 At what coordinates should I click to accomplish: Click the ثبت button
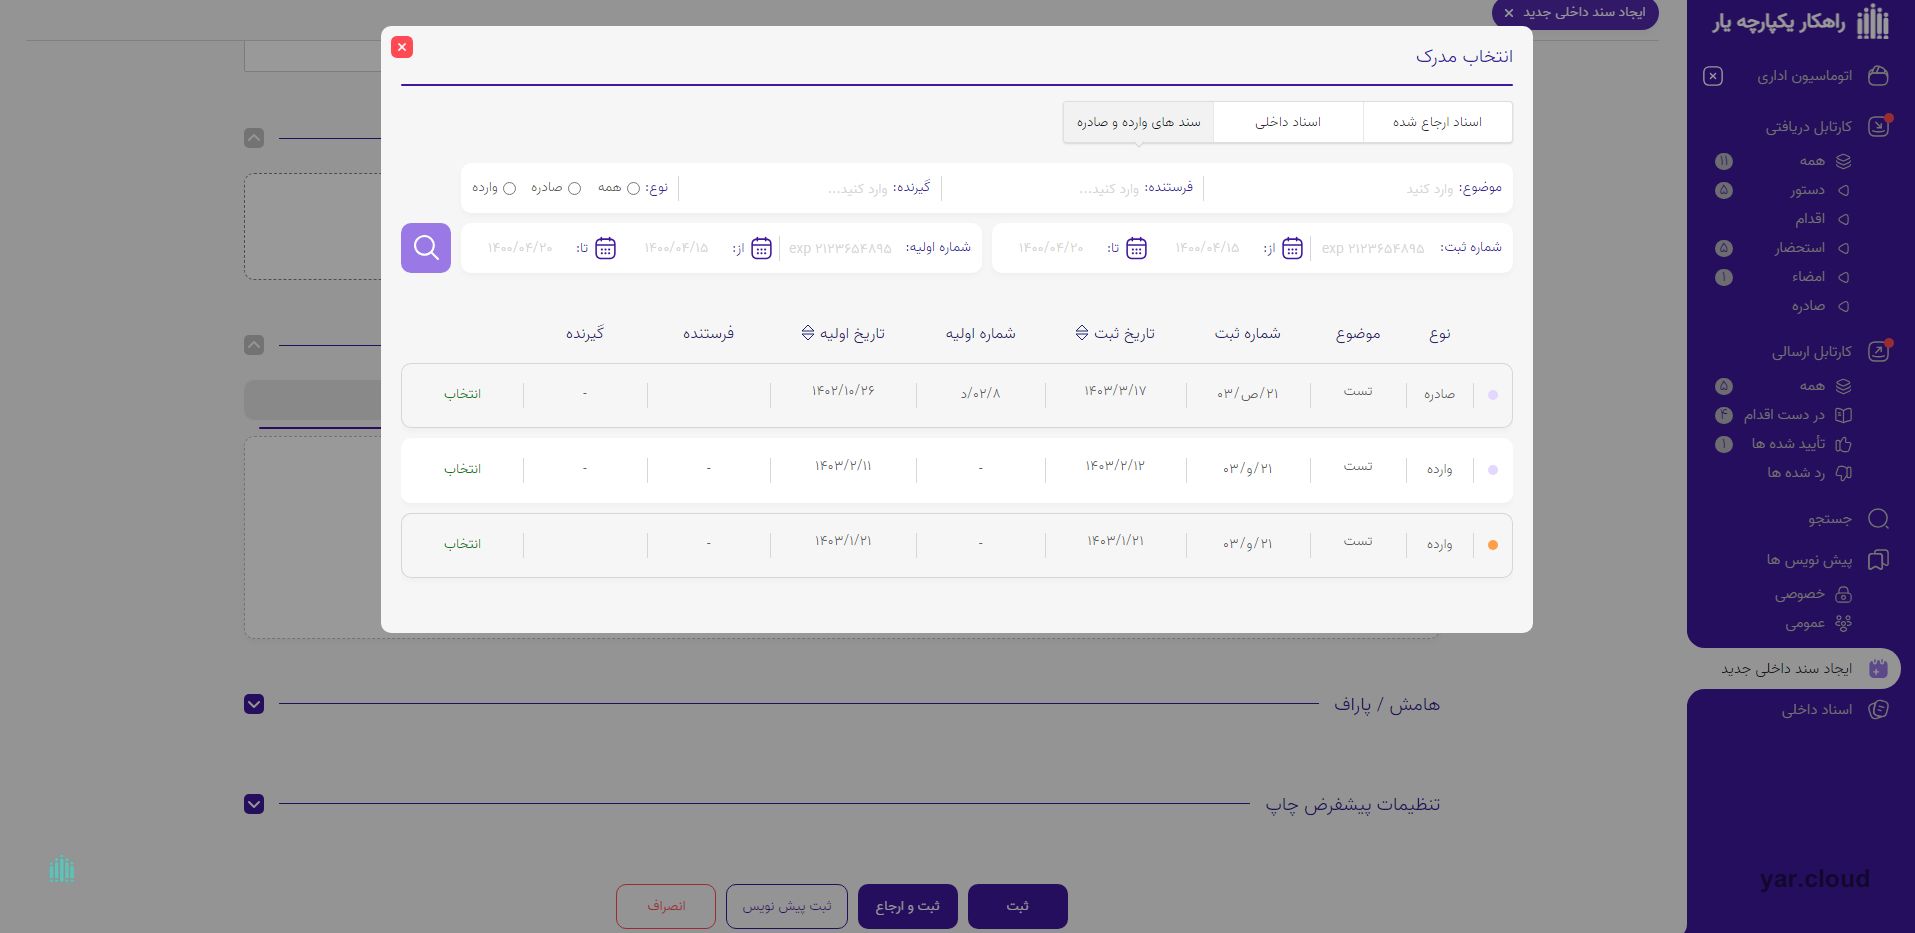point(1017,906)
